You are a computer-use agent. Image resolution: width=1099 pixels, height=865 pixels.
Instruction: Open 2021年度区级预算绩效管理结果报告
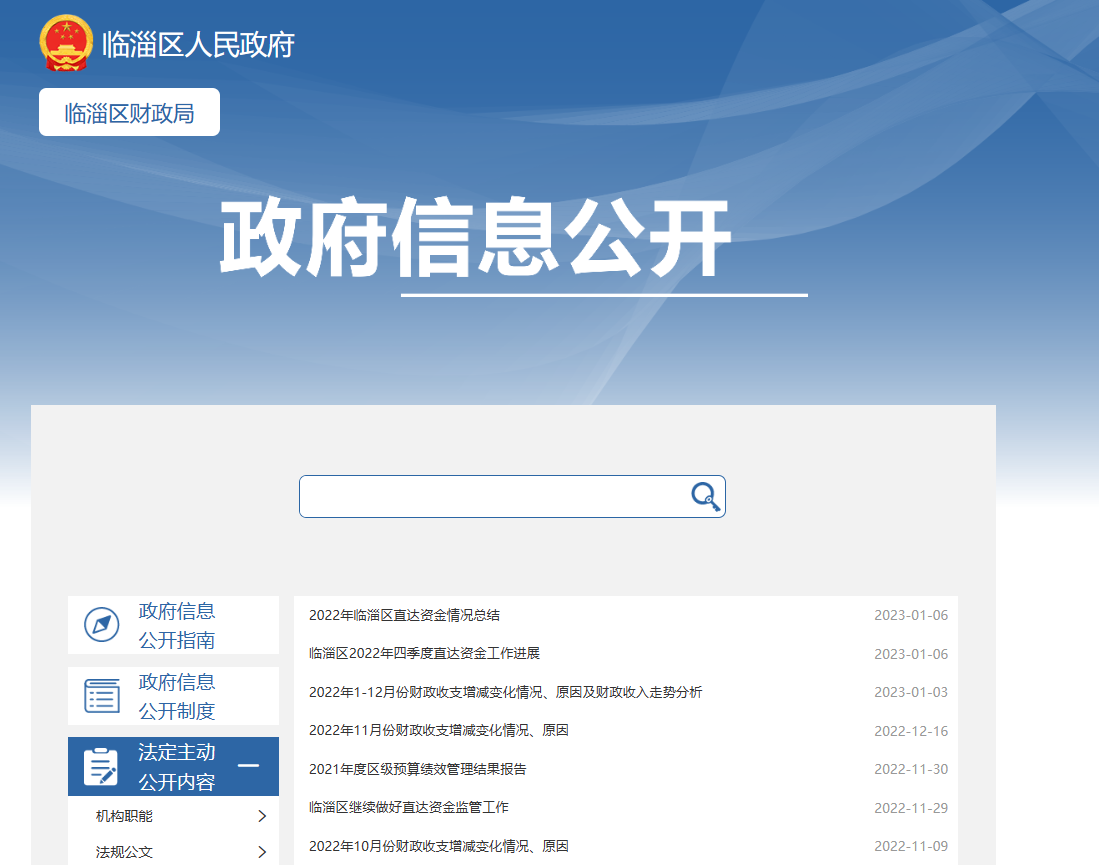tap(417, 769)
